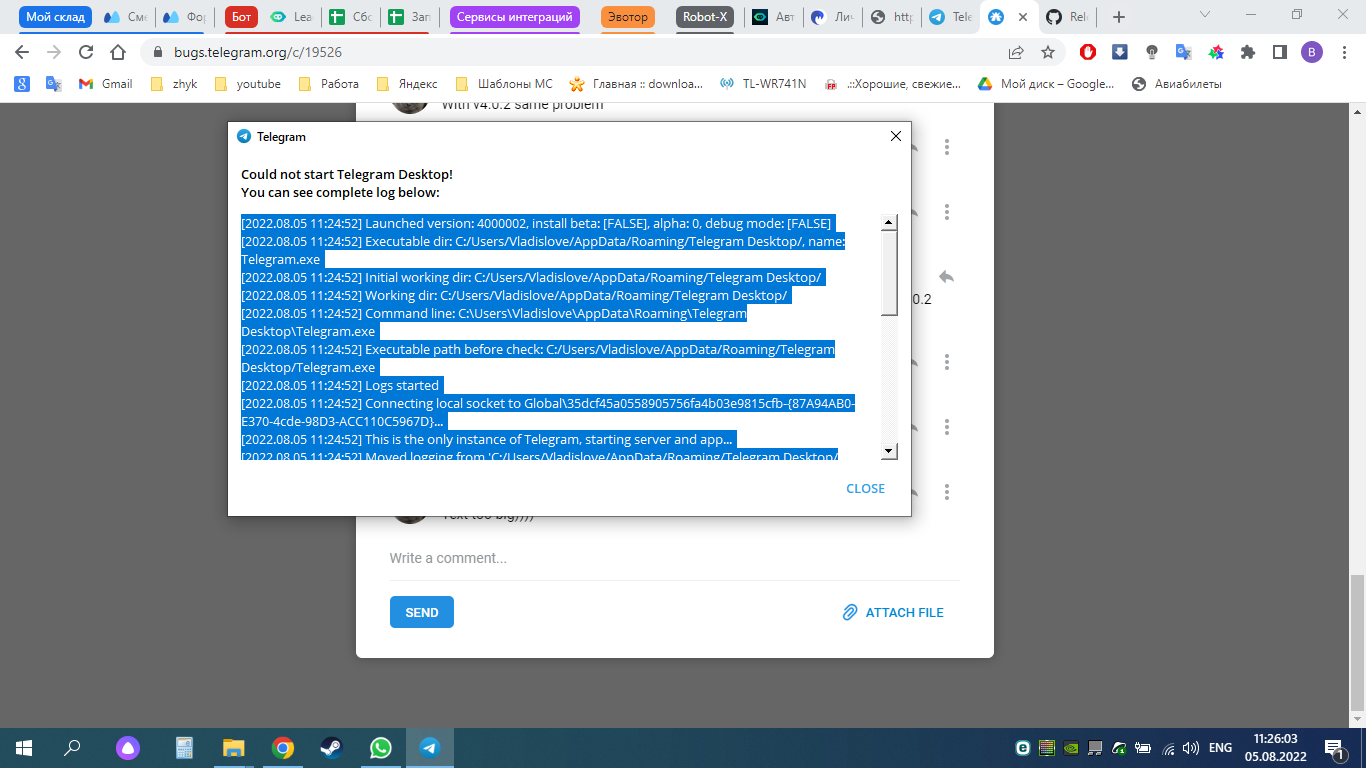This screenshot has height=768, width=1366.
Task: Switch to the 'Эвотор' tab group
Action: 628,17
